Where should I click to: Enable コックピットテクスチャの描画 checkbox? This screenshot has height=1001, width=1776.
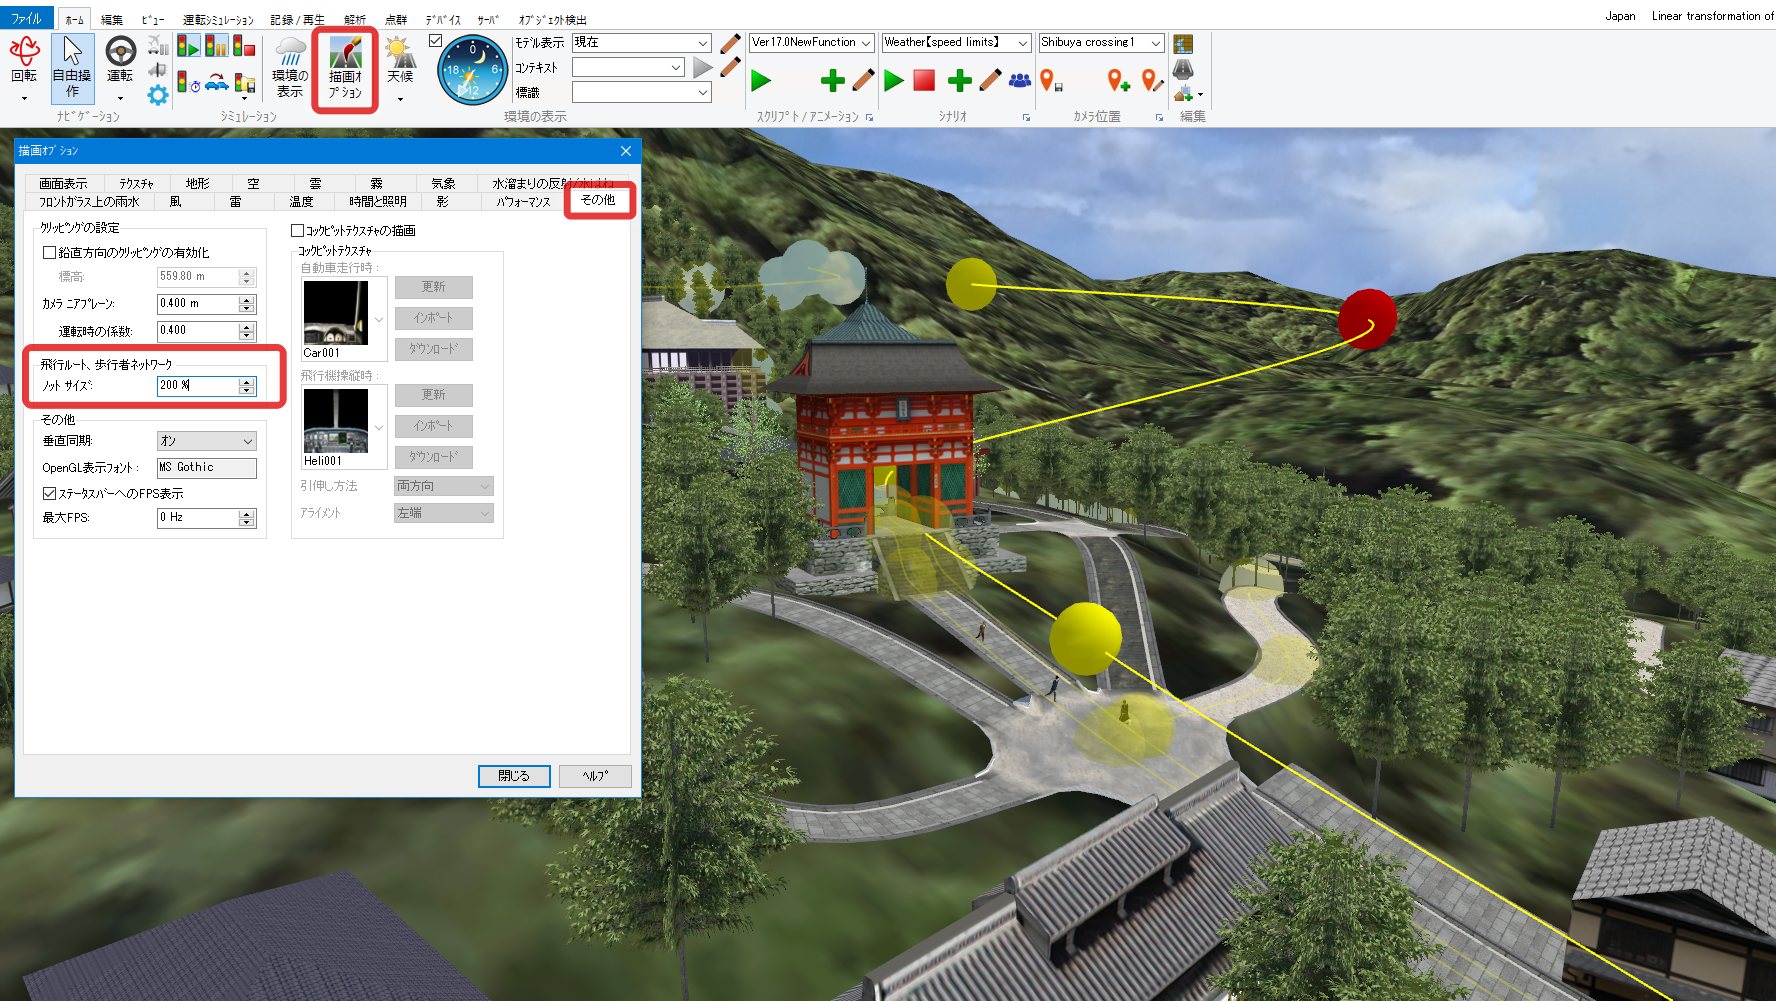coord(297,231)
